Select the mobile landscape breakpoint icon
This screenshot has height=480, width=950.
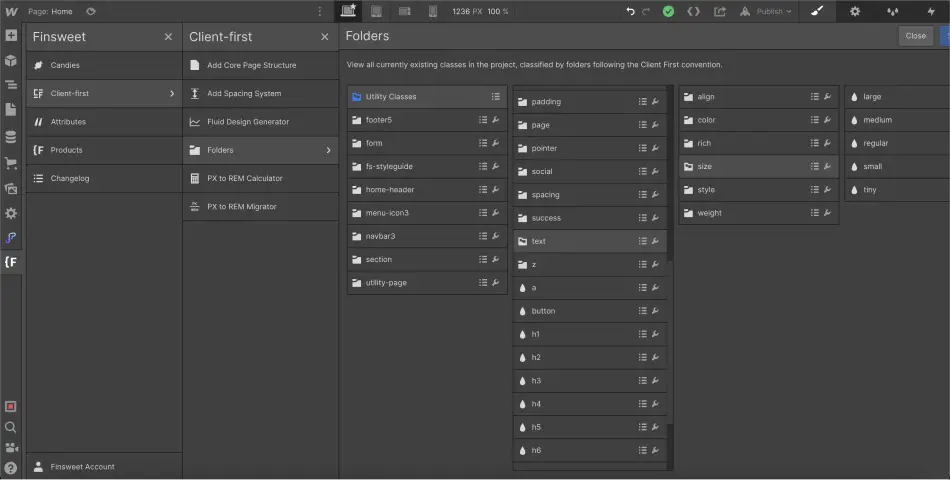click(x=405, y=11)
